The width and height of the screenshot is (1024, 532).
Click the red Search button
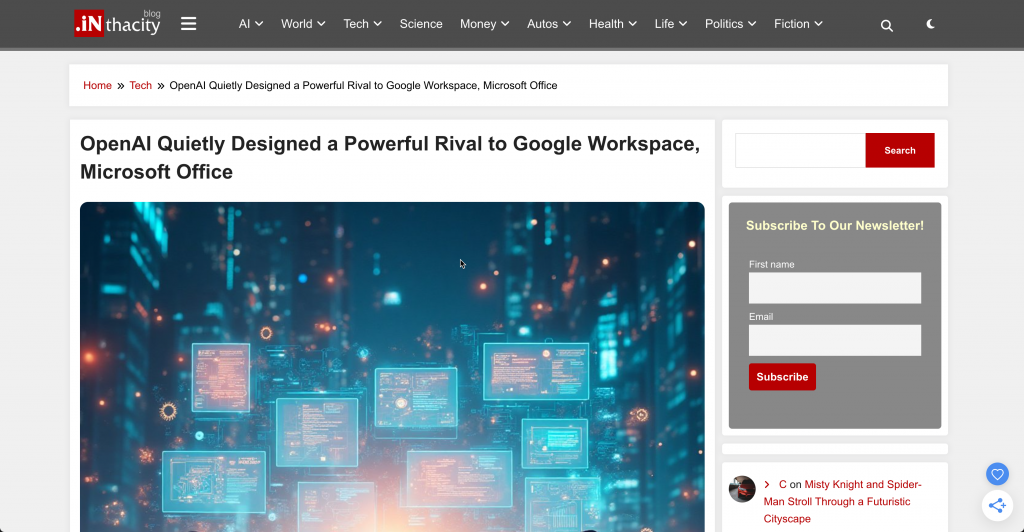(x=899, y=150)
